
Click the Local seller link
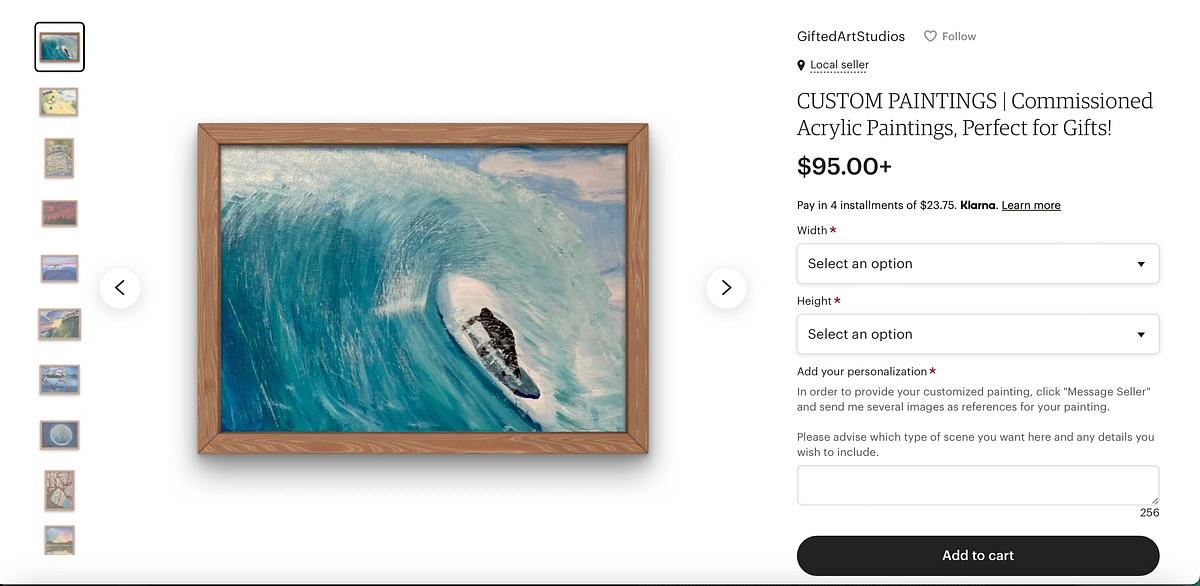click(x=839, y=65)
